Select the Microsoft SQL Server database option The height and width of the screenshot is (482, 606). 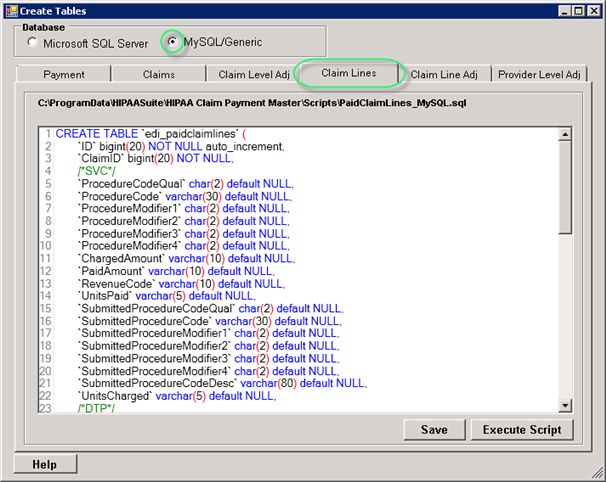(35, 43)
